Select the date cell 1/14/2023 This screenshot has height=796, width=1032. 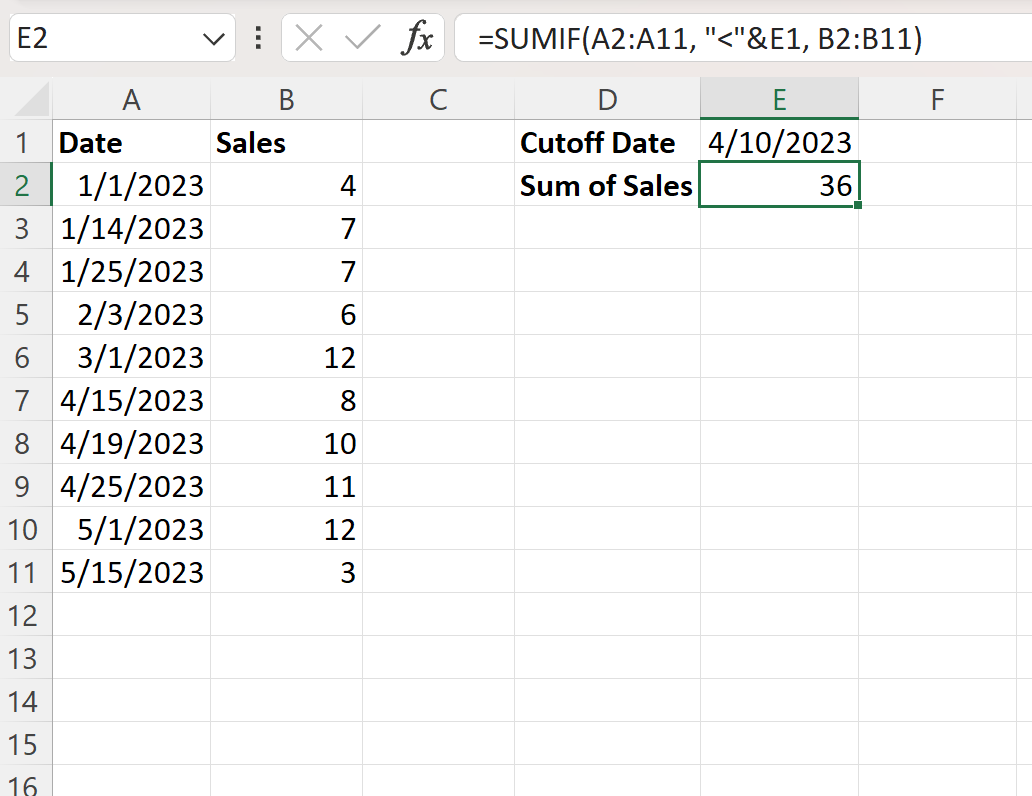tap(132, 228)
